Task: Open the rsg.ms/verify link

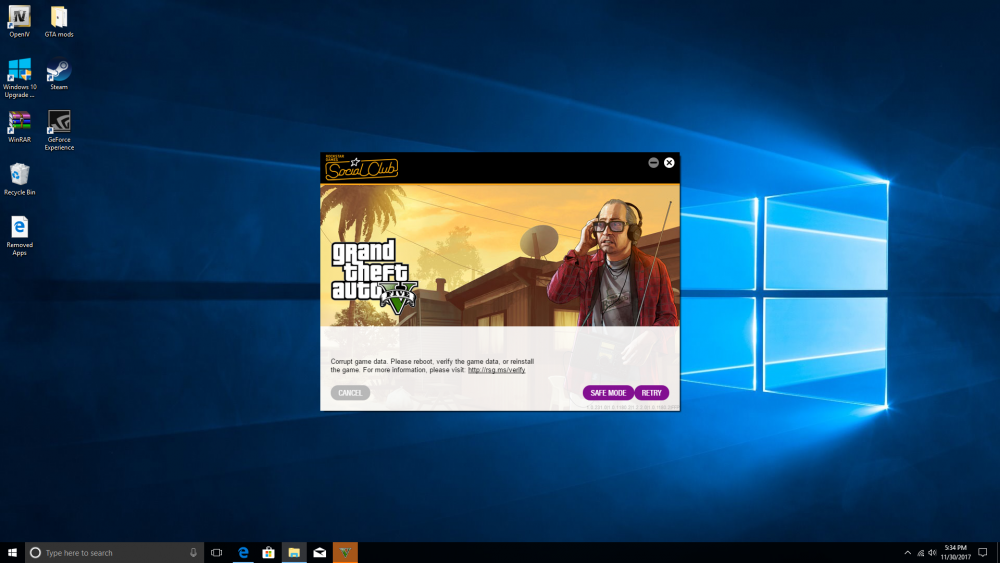Action: pos(496,370)
